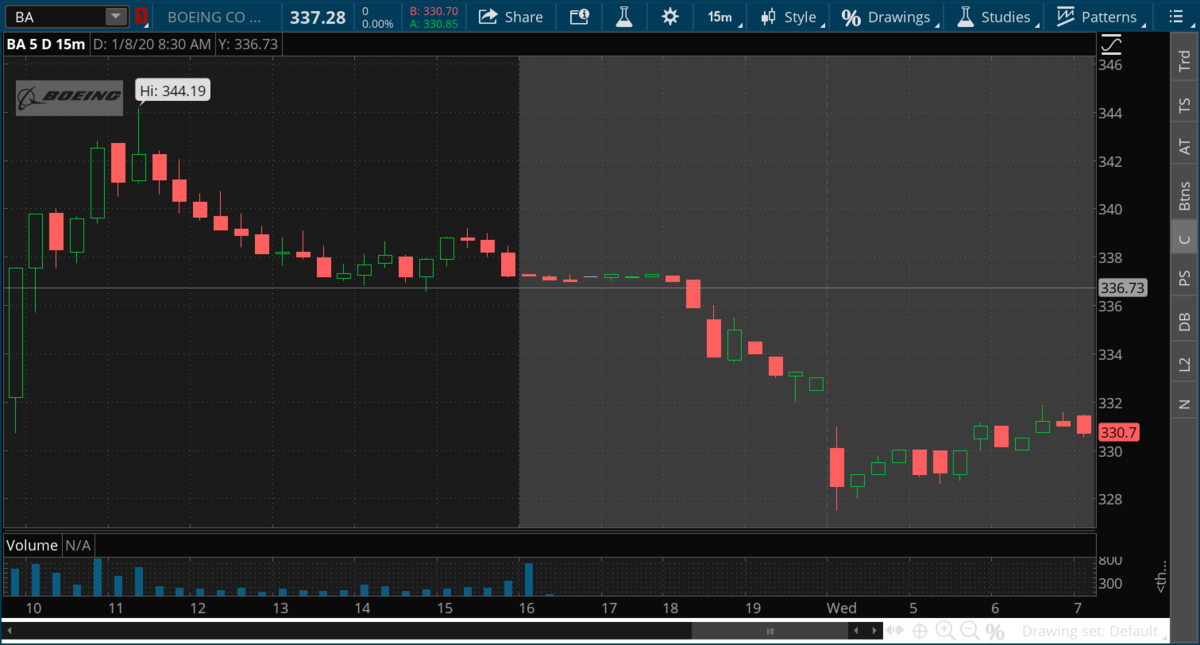Click the N/A volume value
The height and width of the screenshot is (645, 1200).
[78, 545]
